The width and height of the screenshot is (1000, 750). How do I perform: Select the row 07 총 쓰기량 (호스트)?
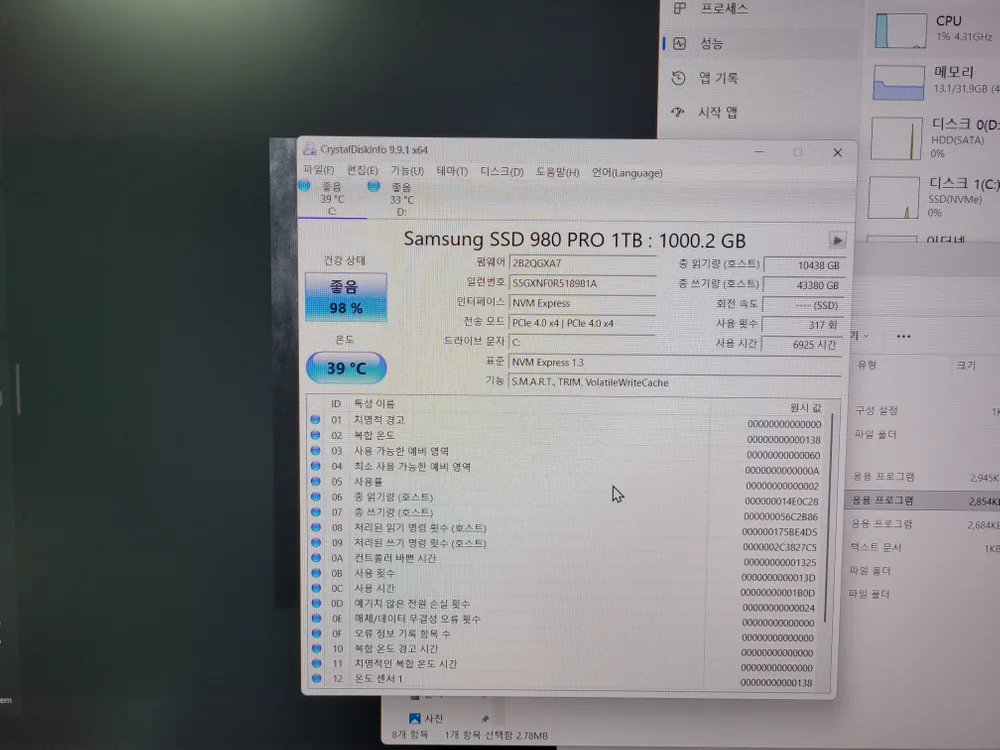pos(566,513)
